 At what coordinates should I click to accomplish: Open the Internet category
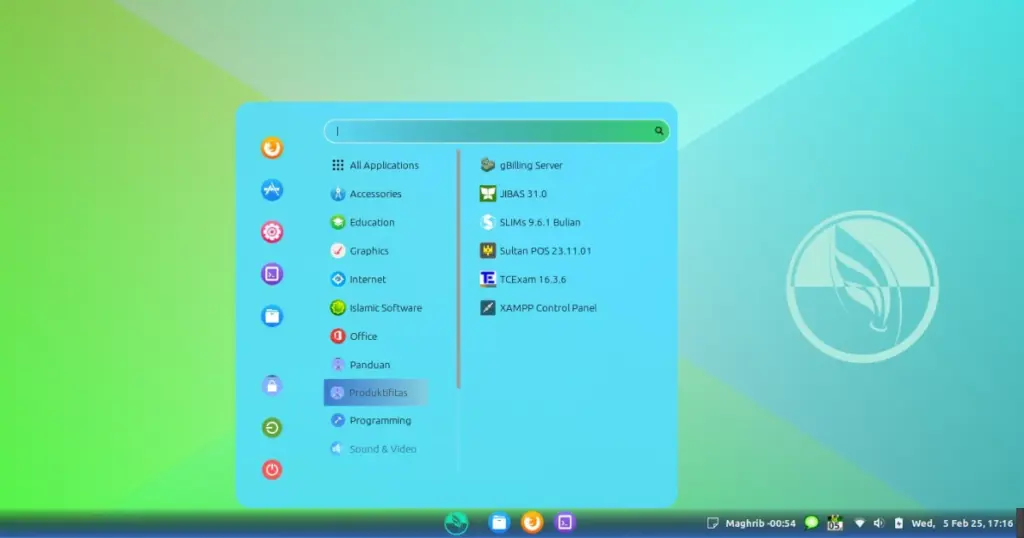tap(376, 279)
